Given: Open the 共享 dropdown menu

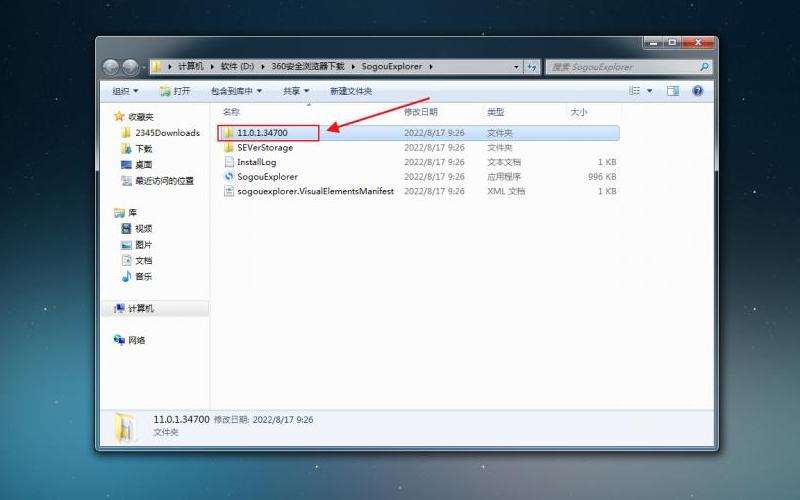Looking at the screenshot, I should [x=296, y=91].
